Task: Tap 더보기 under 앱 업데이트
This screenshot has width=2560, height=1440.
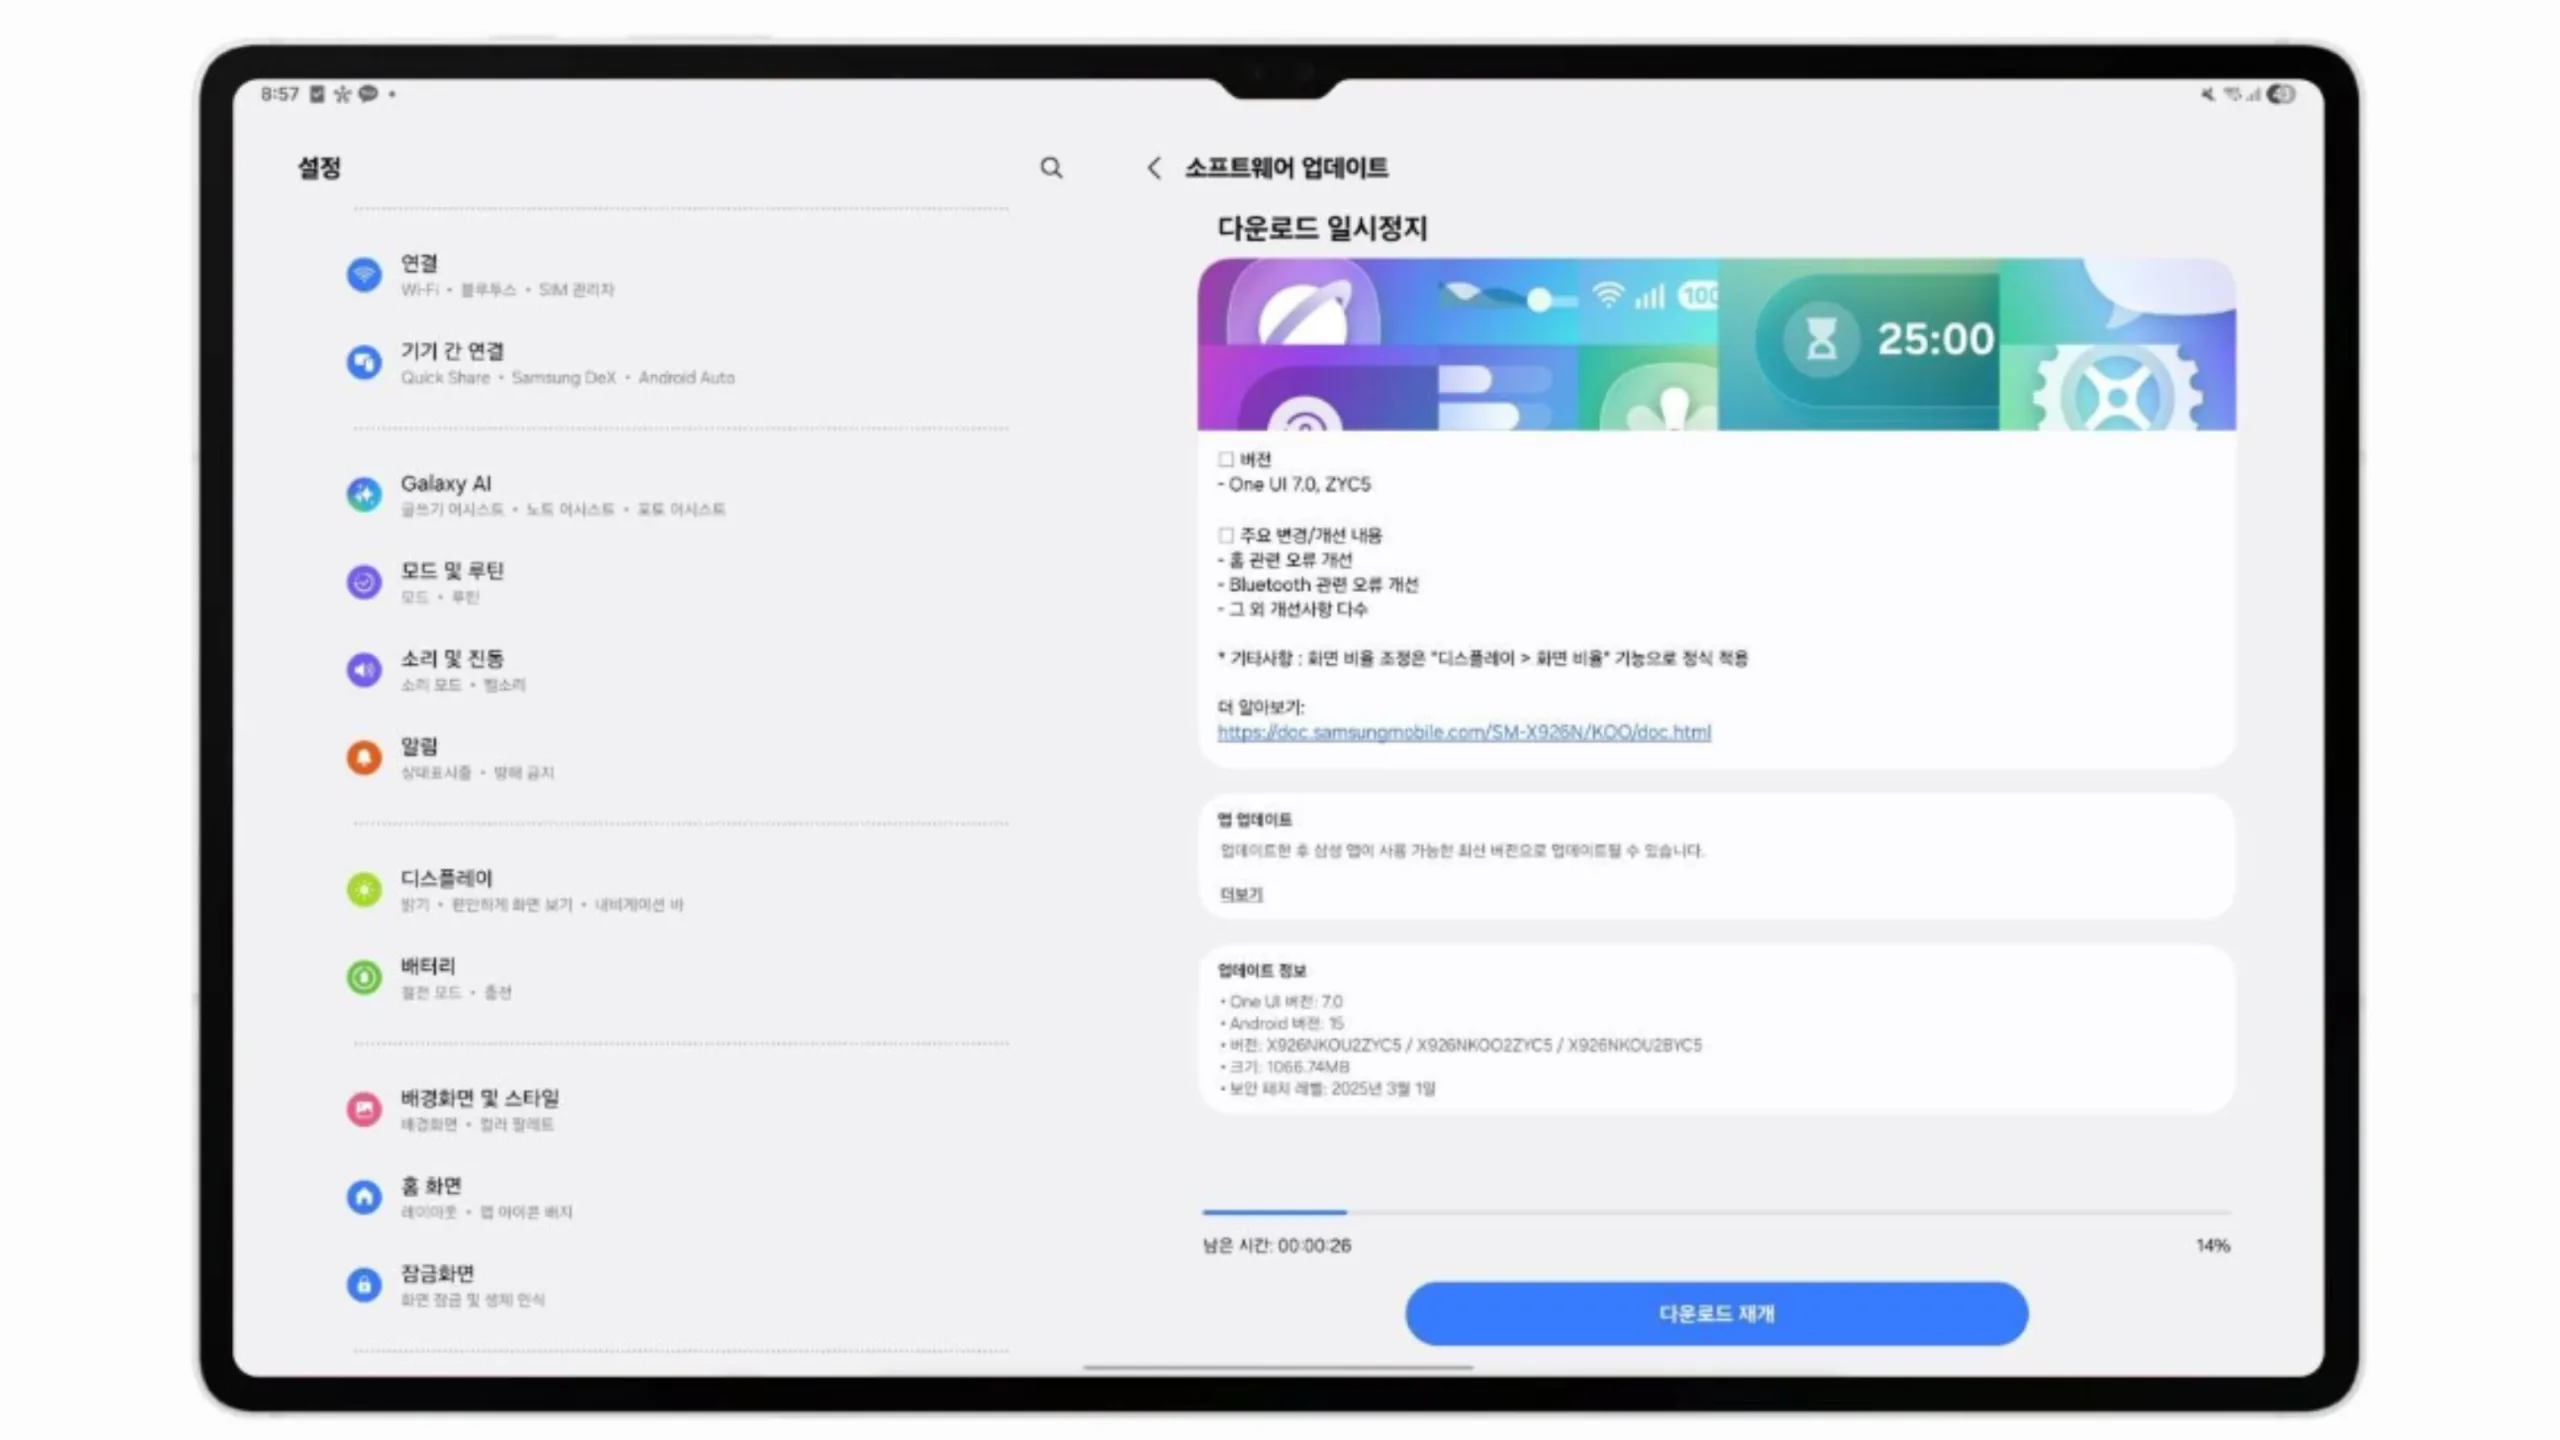Action: click(1240, 894)
